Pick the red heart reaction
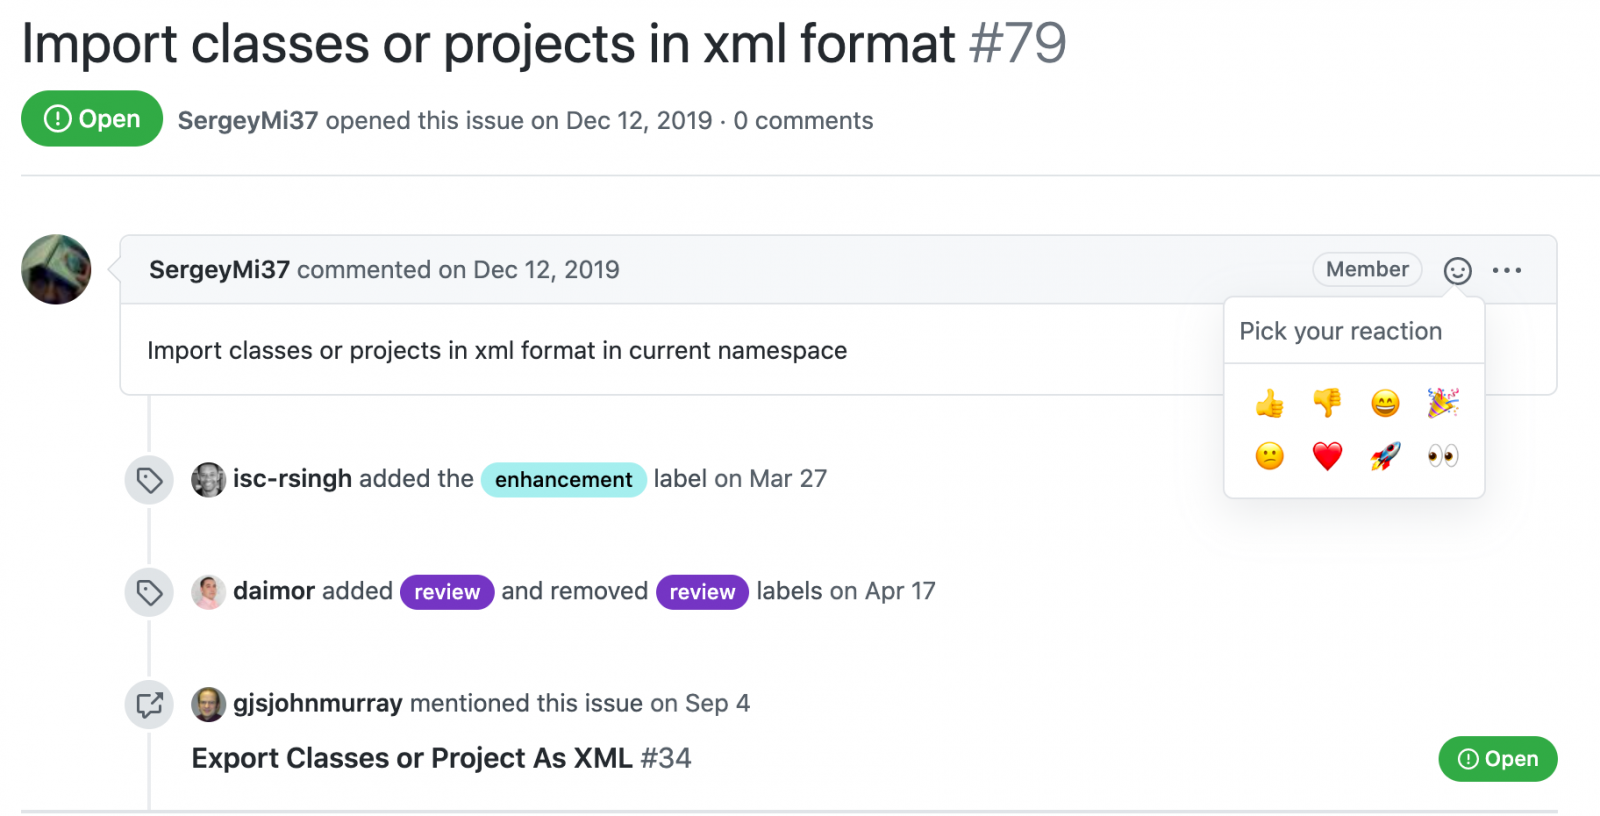 coord(1327,456)
